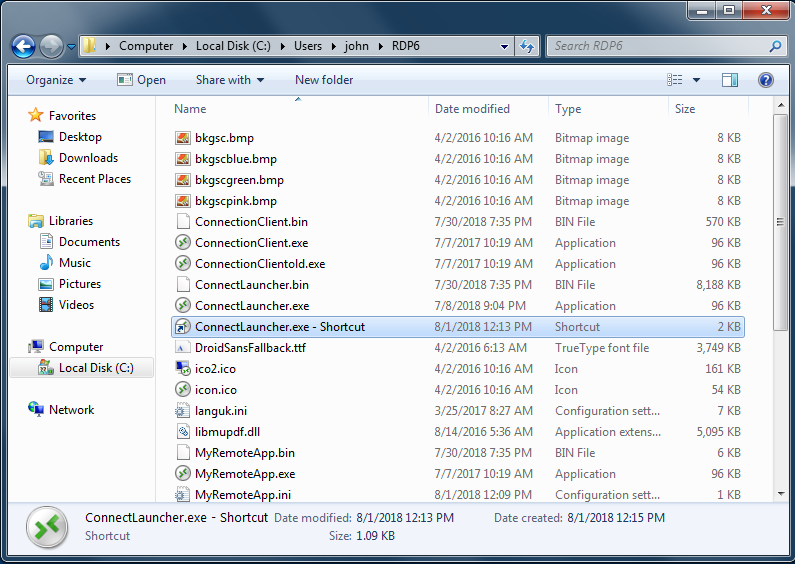Select the bkgsc.bmp bitmap icon
795x564 pixels.
(182, 138)
